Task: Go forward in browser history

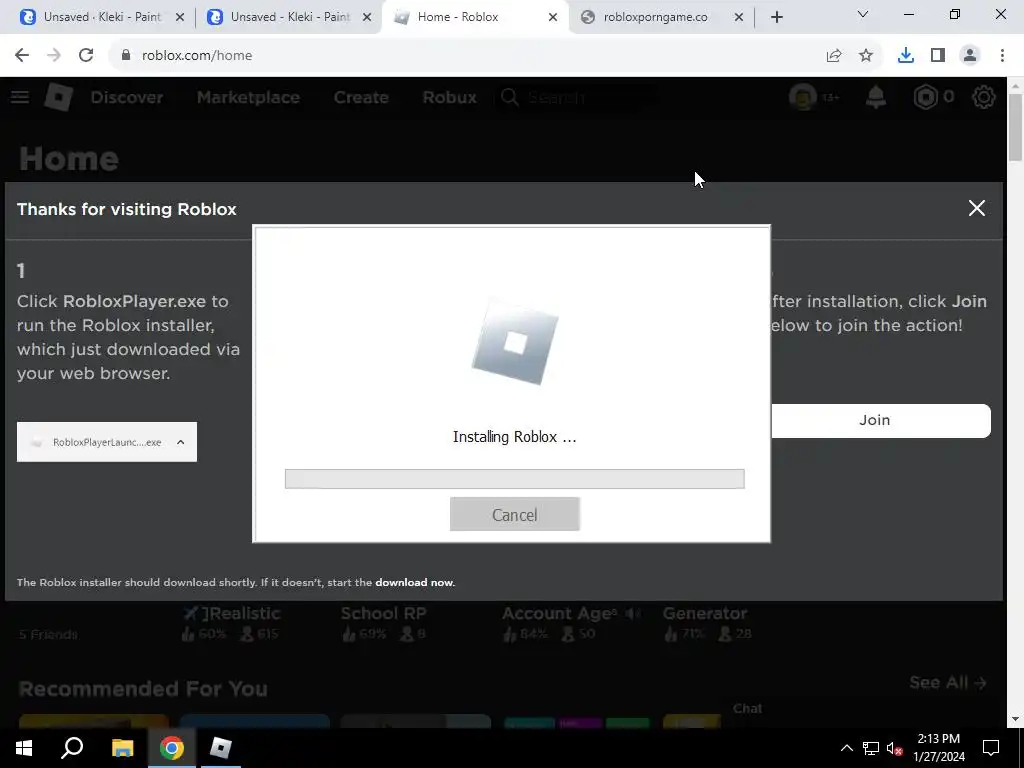Action: pos(54,56)
